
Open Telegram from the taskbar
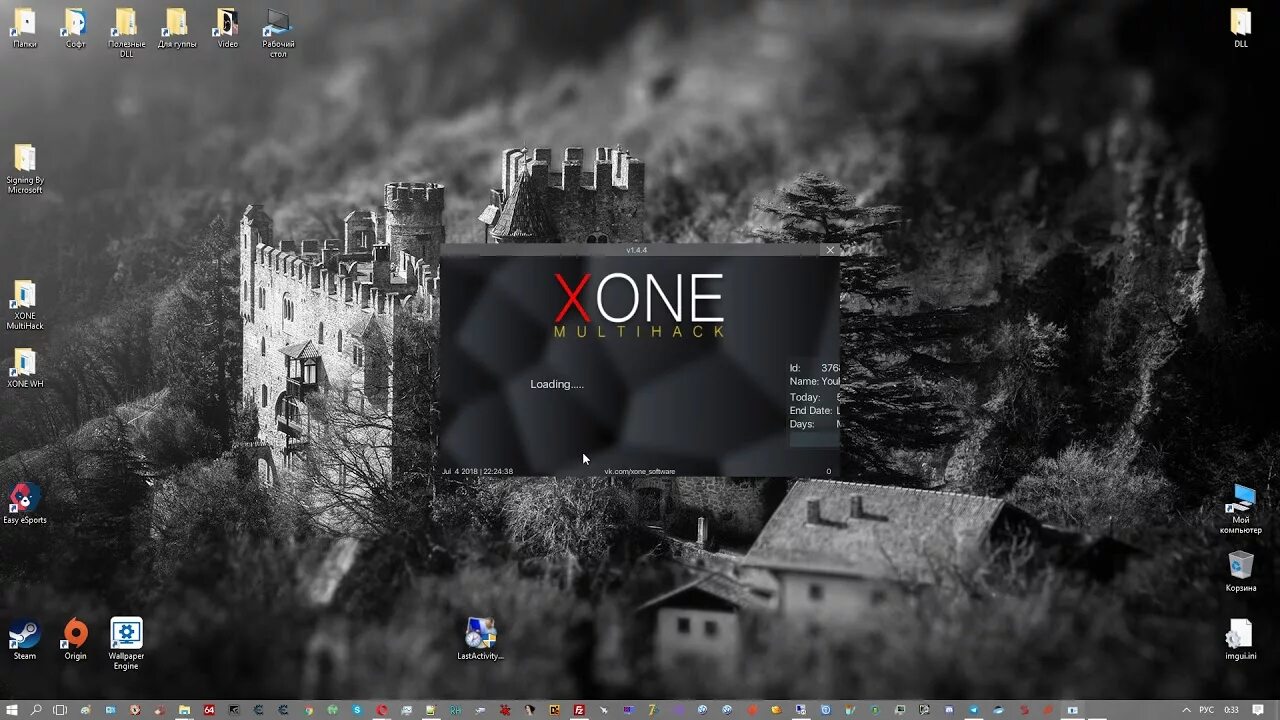pyautogui.click(x=973, y=710)
